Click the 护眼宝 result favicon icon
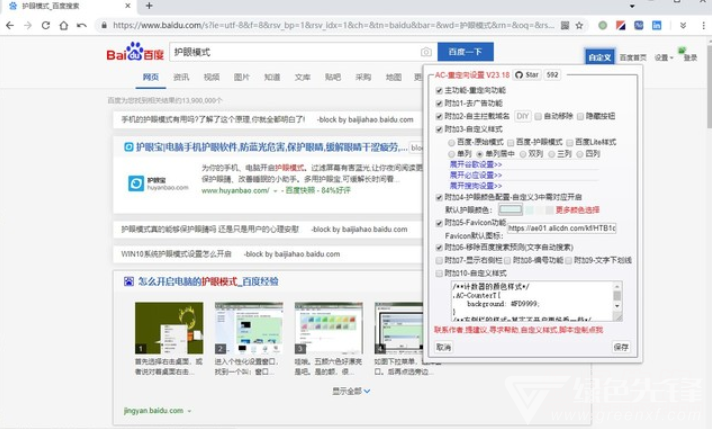Image resolution: width=712 pixels, height=429 pixels. tap(129, 147)
